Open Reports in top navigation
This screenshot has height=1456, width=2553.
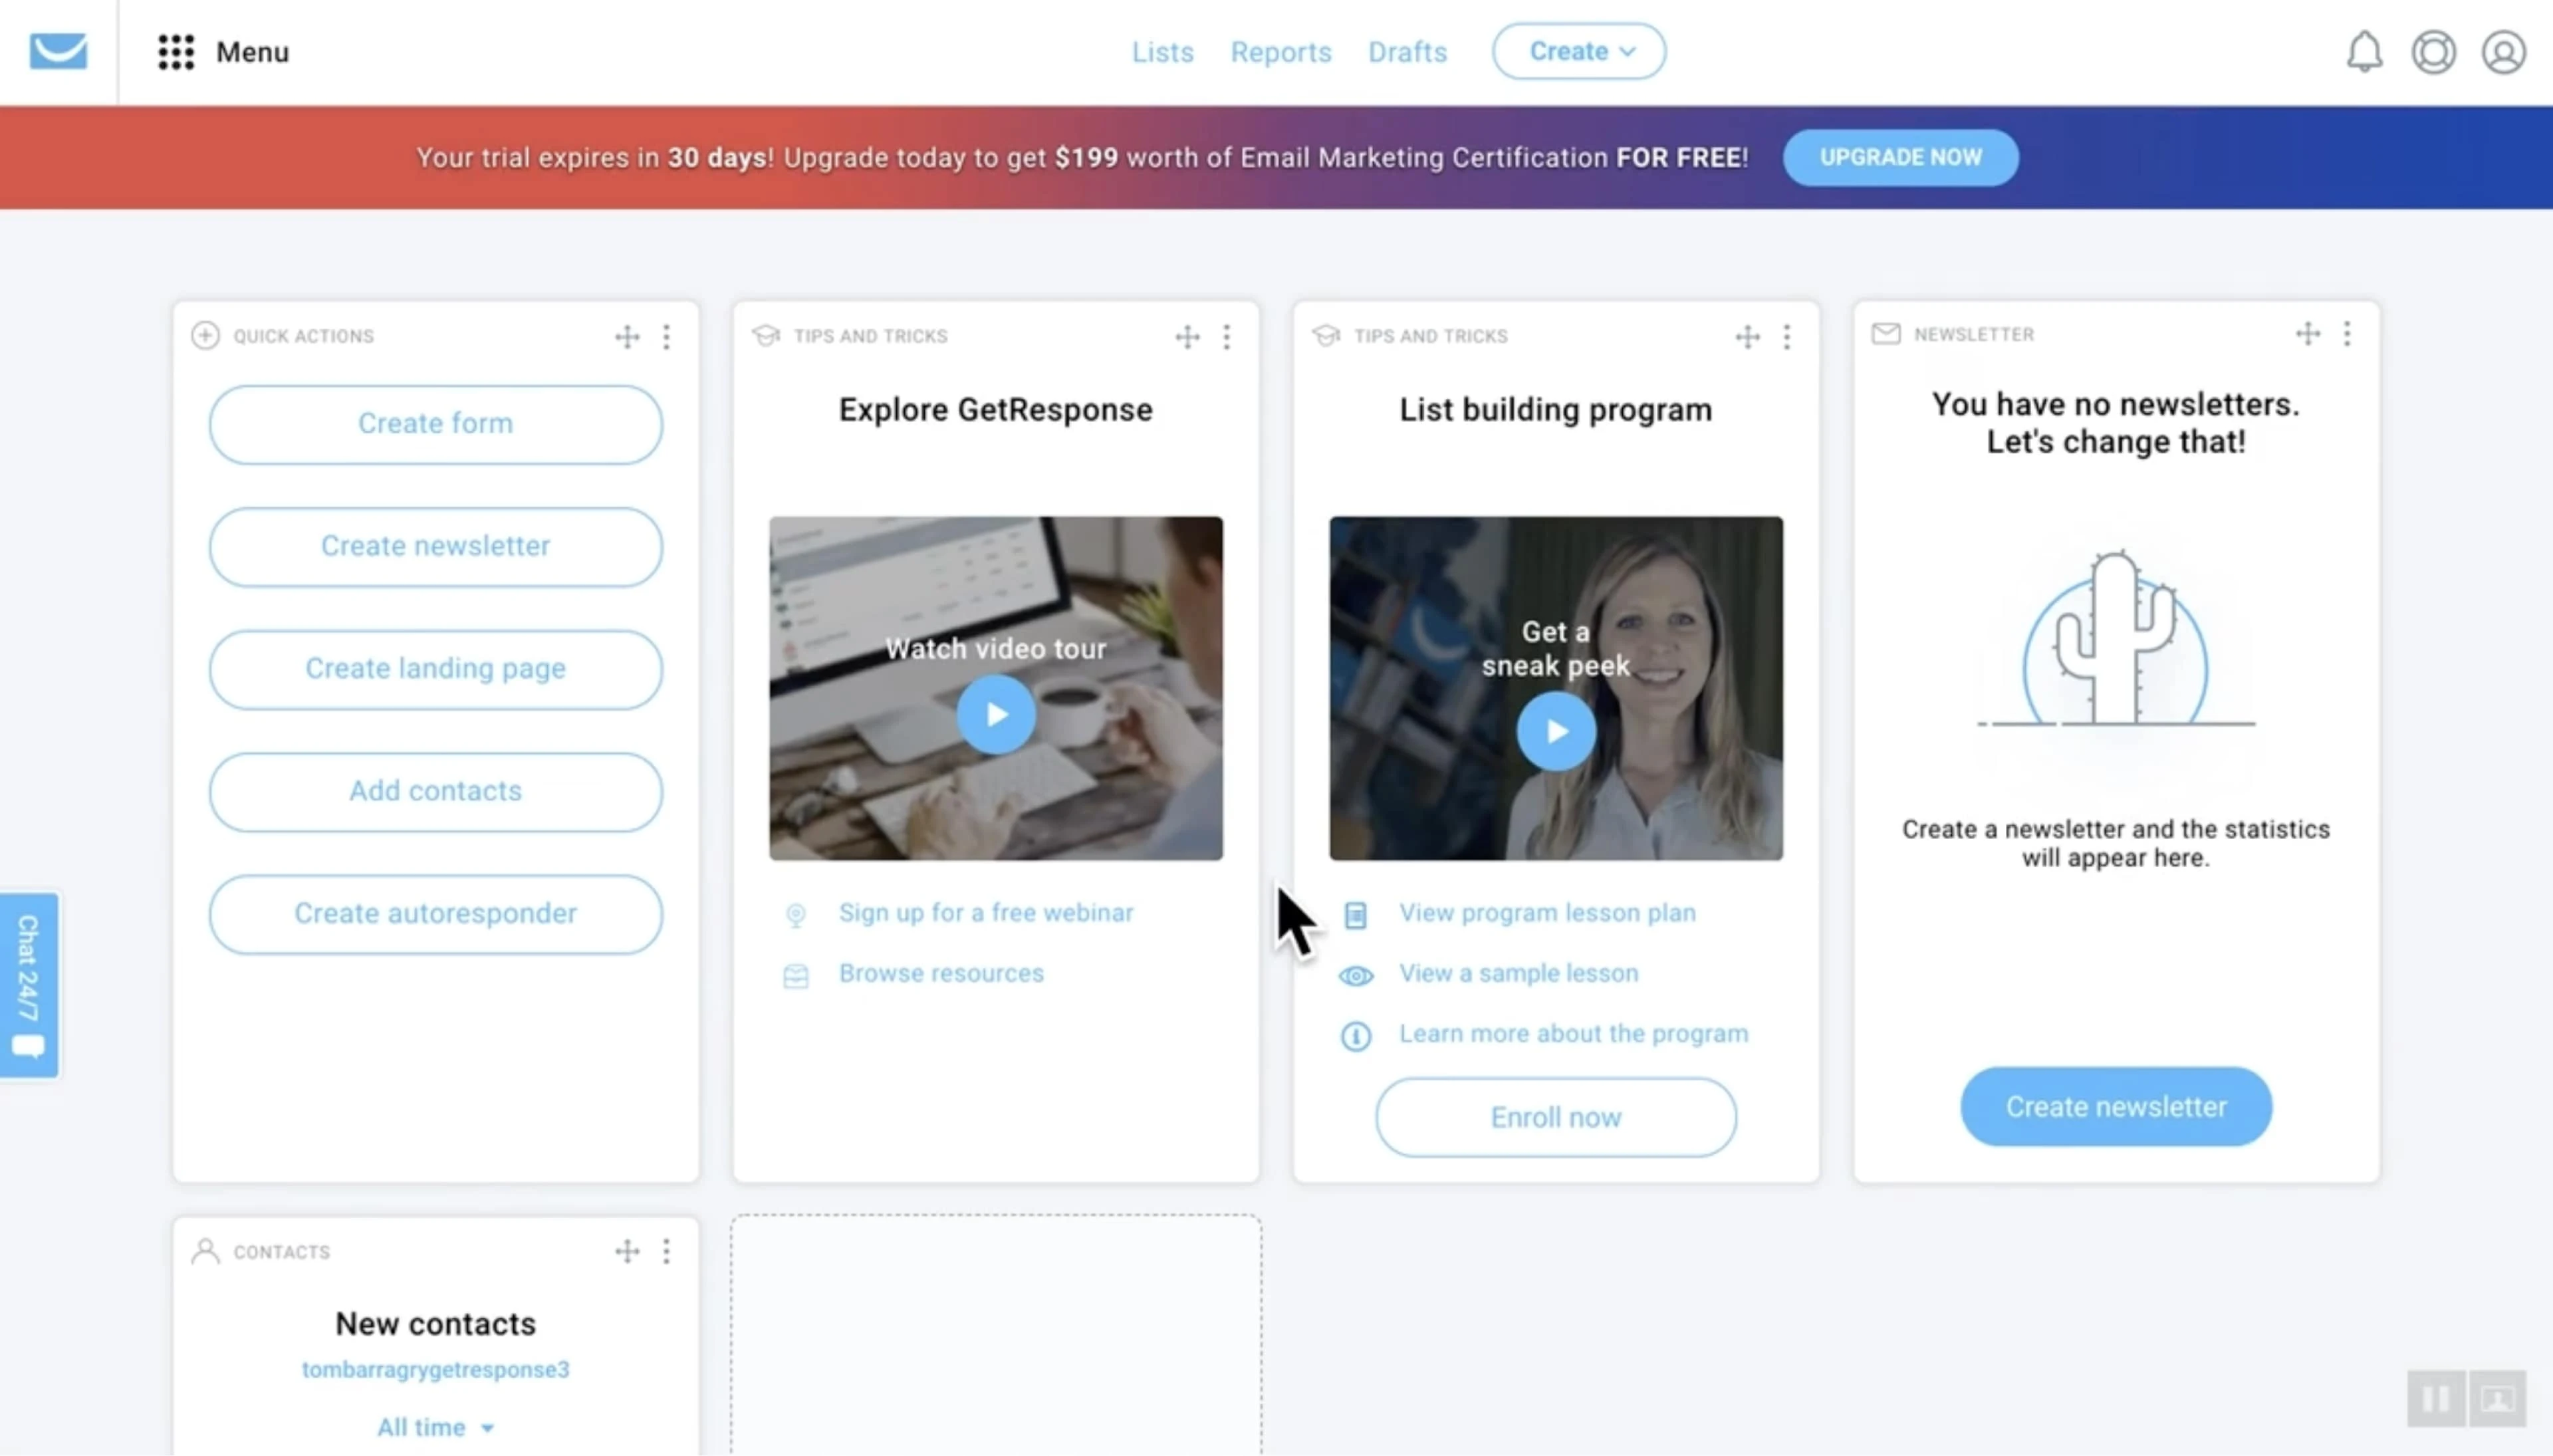(x=1280, y=52)
